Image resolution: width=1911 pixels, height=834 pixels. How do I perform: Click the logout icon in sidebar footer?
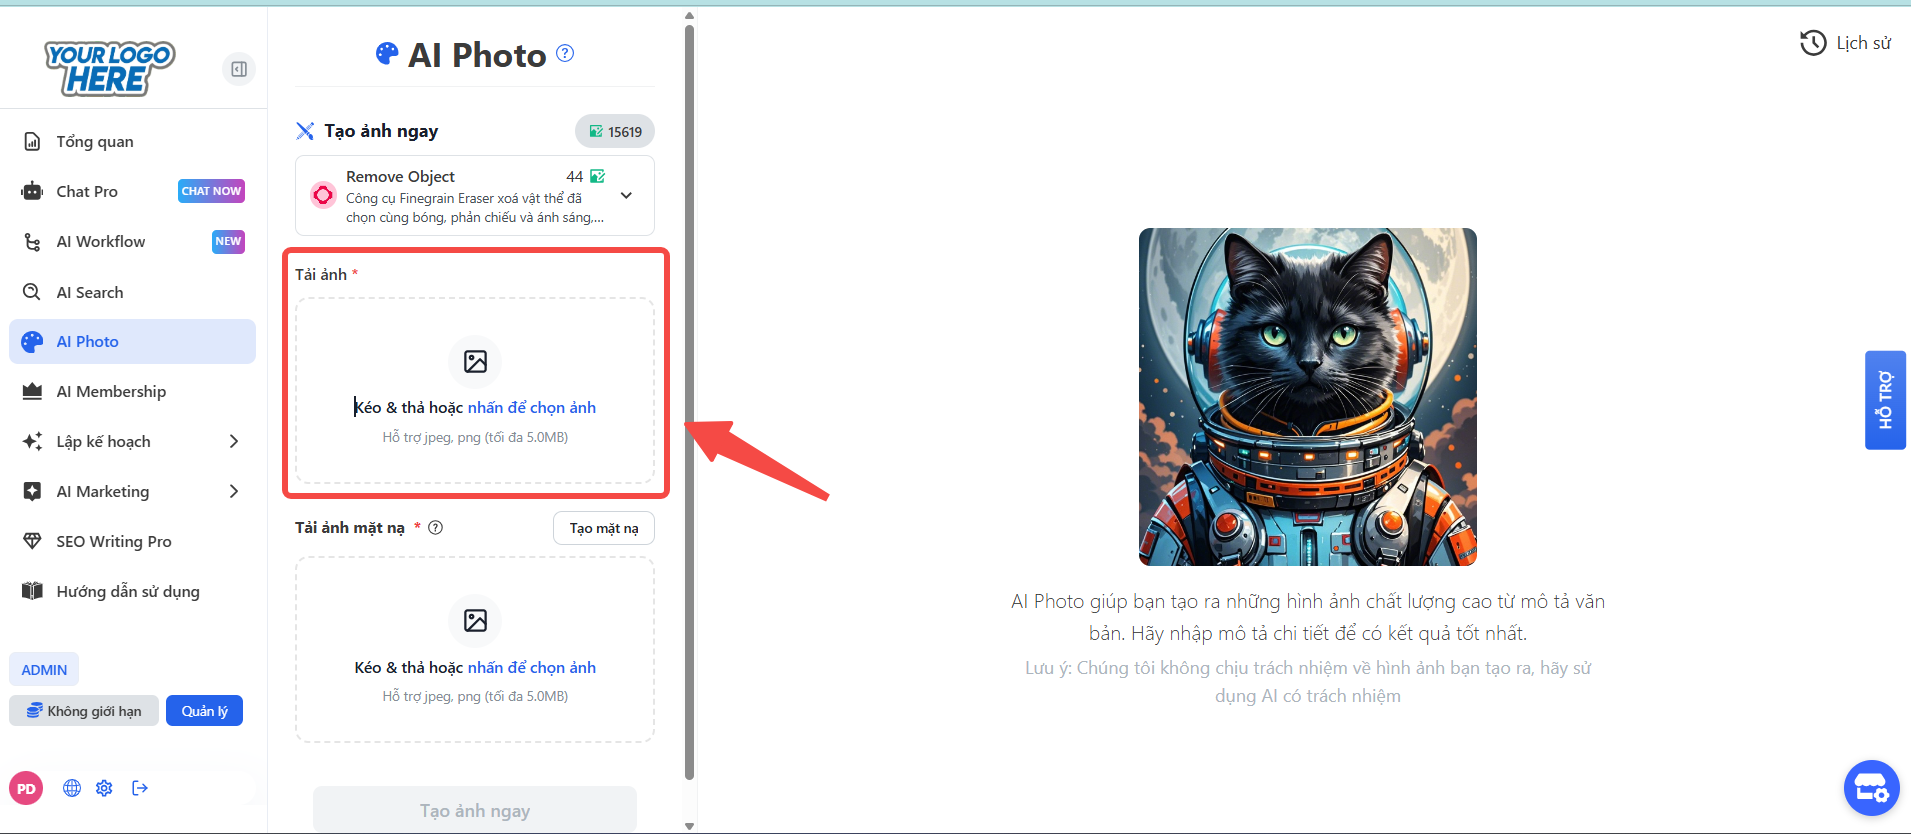tap(140, 788)
